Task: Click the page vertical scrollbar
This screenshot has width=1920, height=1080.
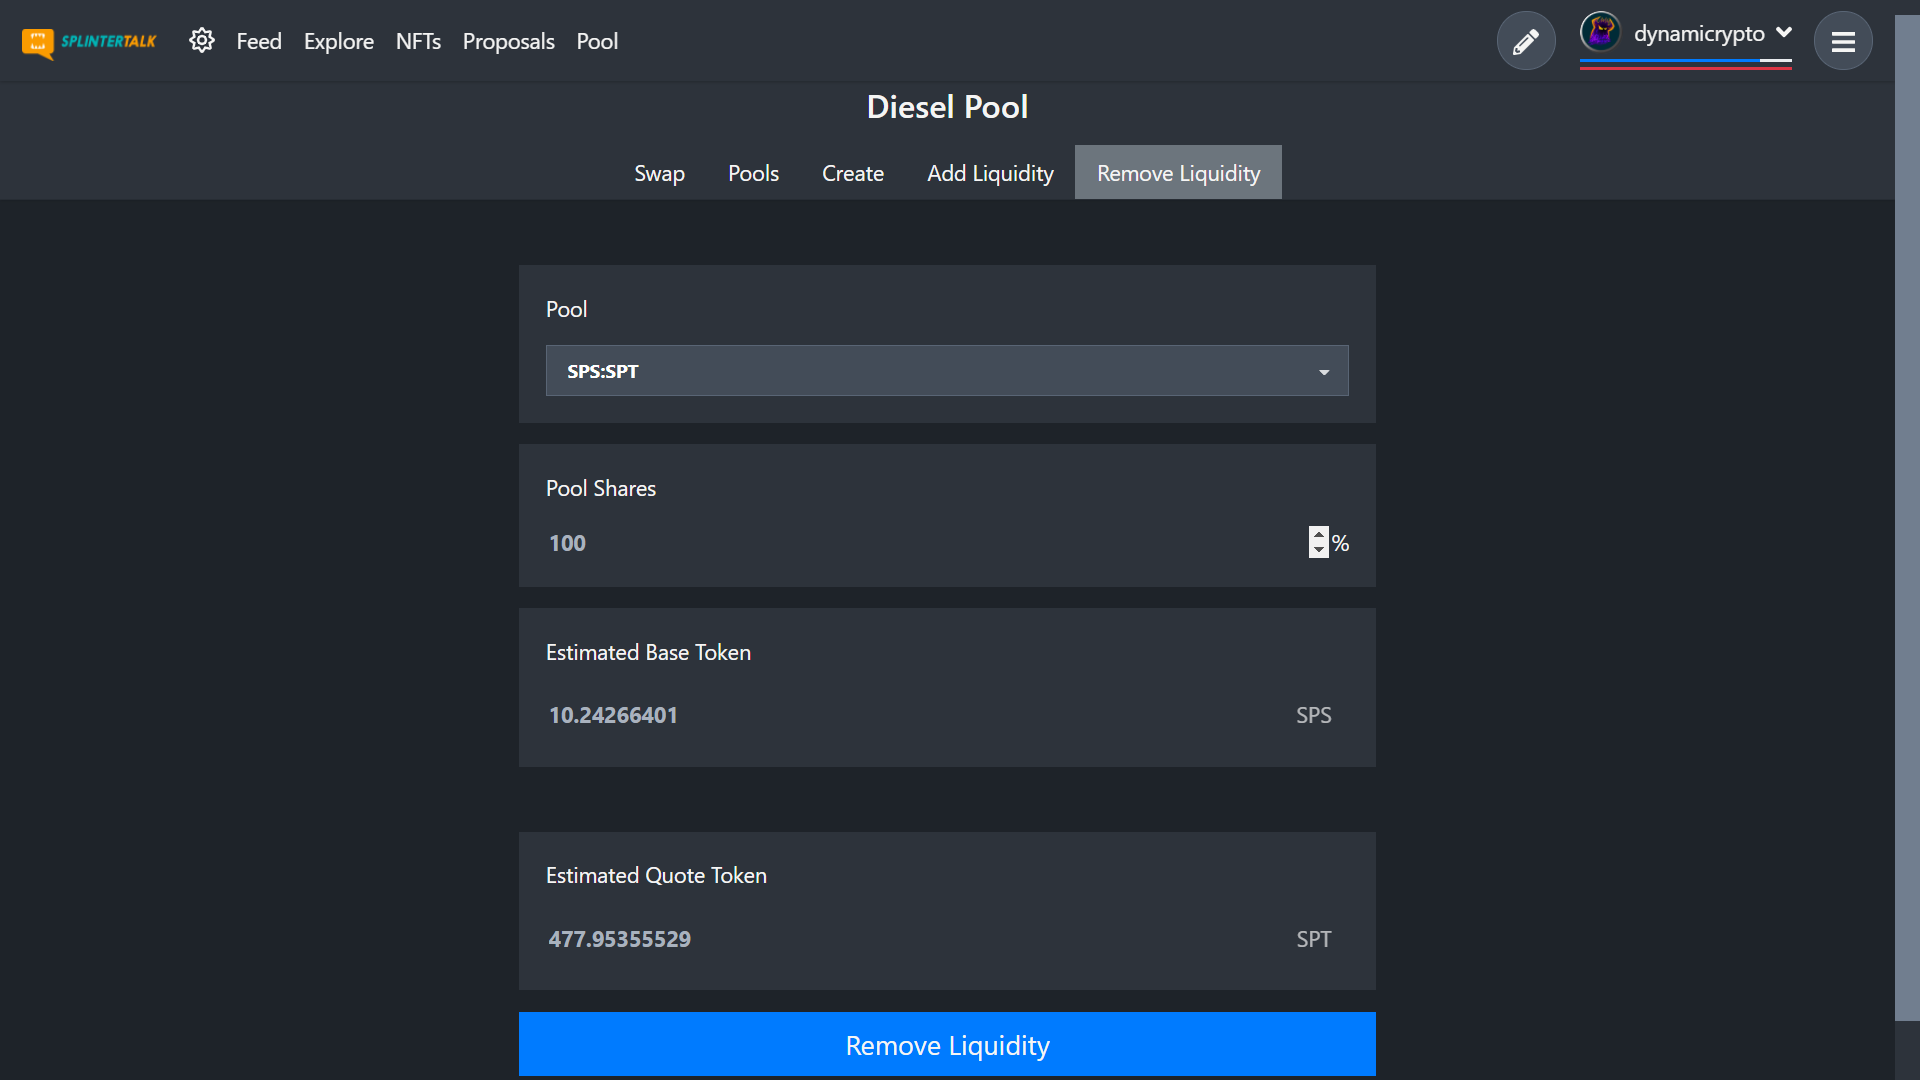Action: coord(1907,518)
